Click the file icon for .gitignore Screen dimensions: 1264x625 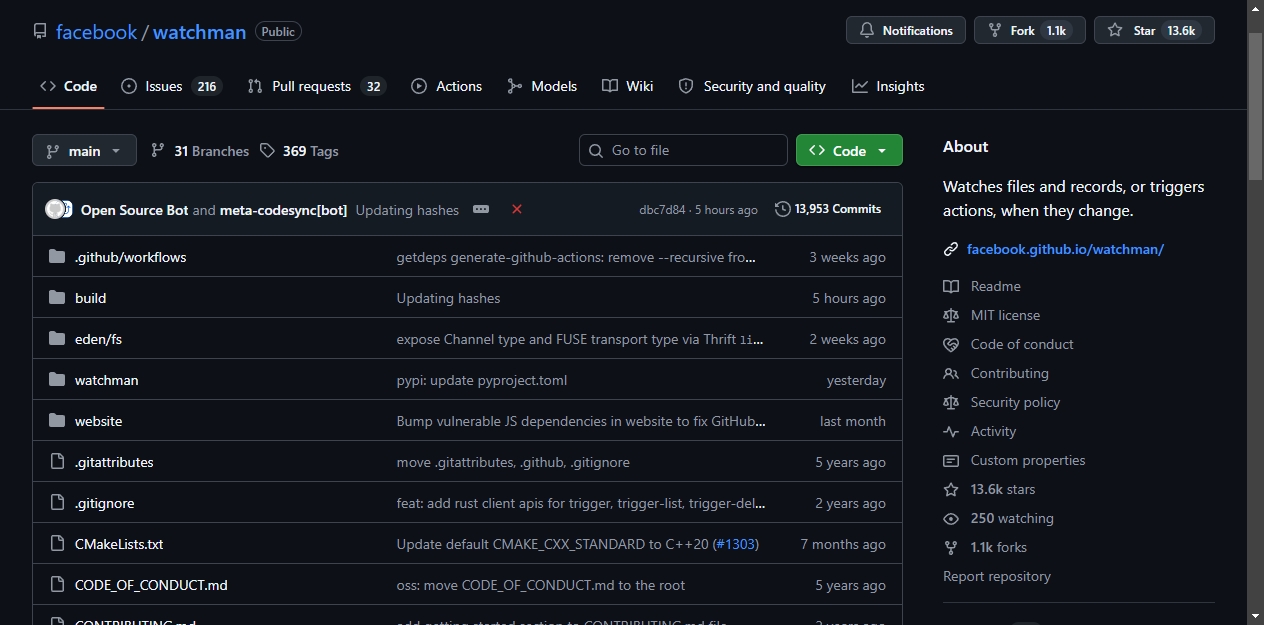pos(57,503)
